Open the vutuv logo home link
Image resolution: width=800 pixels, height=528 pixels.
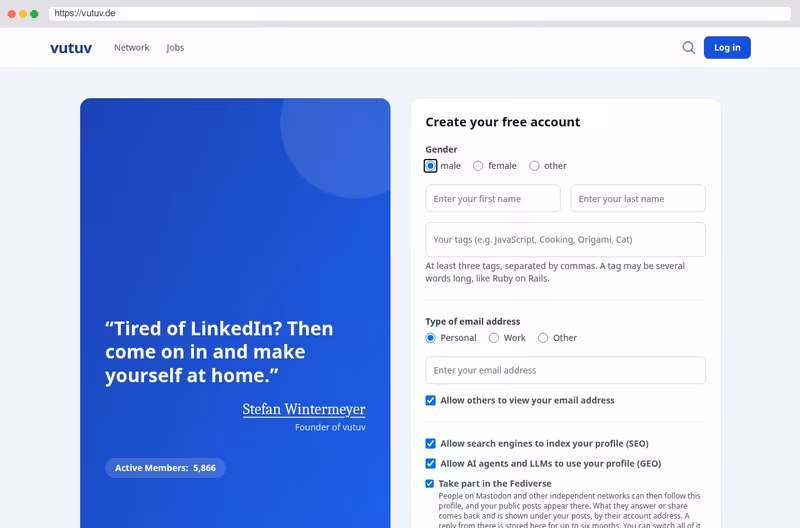[x=71, y=48]
